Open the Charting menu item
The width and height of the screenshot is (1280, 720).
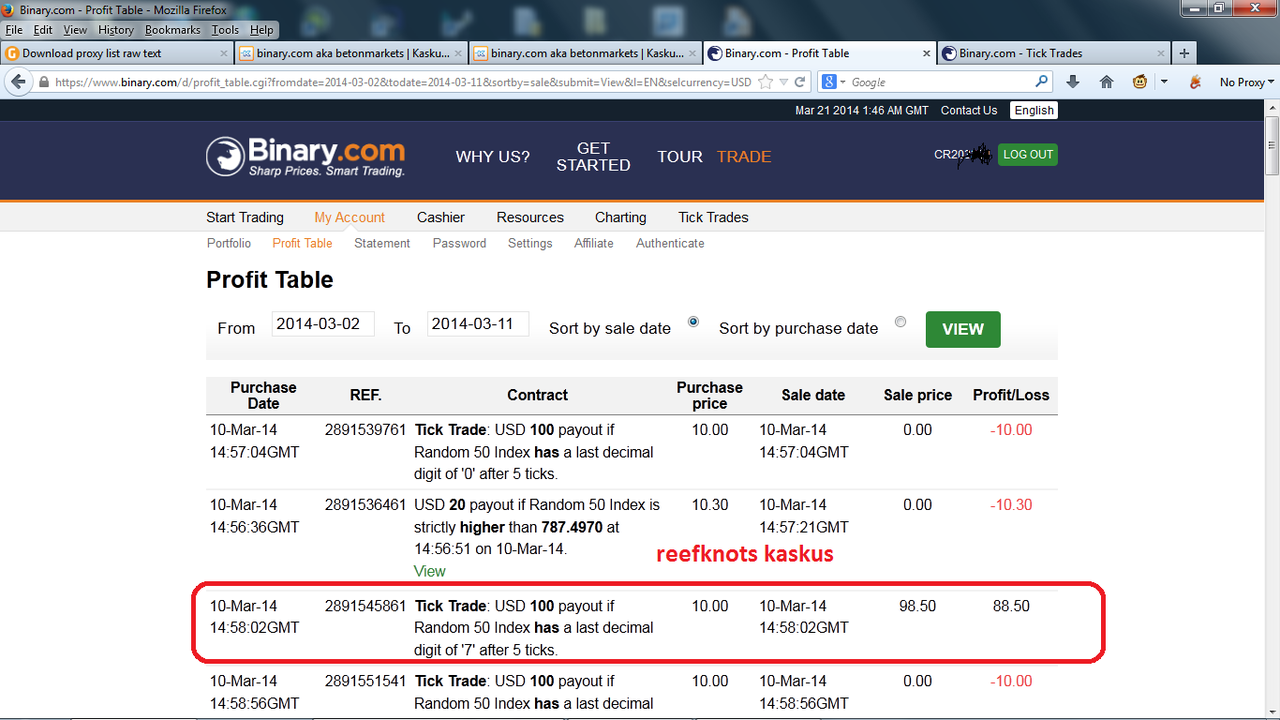(x=620, y=217)
